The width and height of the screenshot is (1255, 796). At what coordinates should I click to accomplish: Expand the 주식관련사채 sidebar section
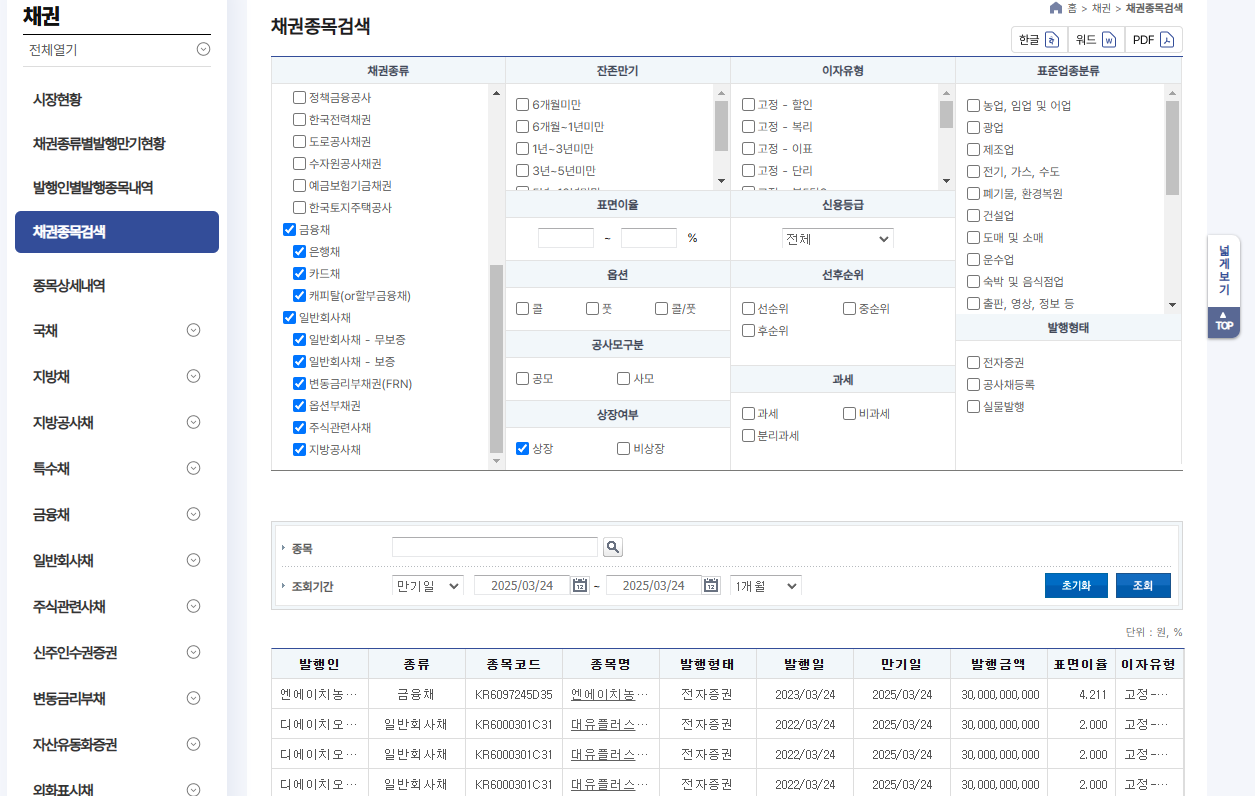194,606
